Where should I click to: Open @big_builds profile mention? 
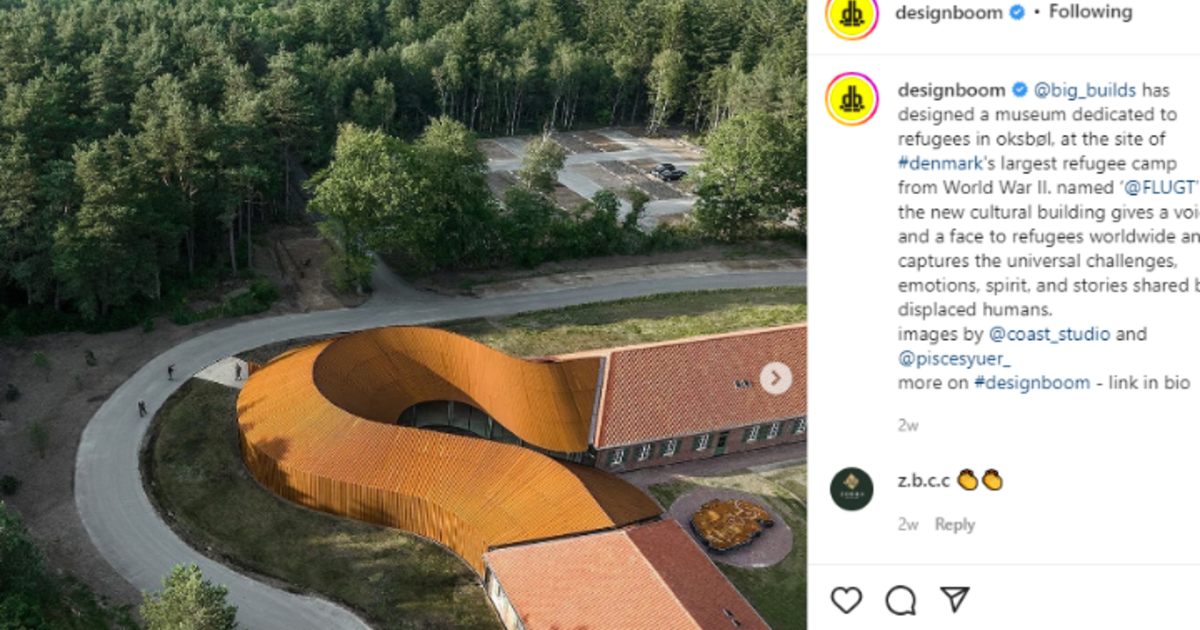1085,90
